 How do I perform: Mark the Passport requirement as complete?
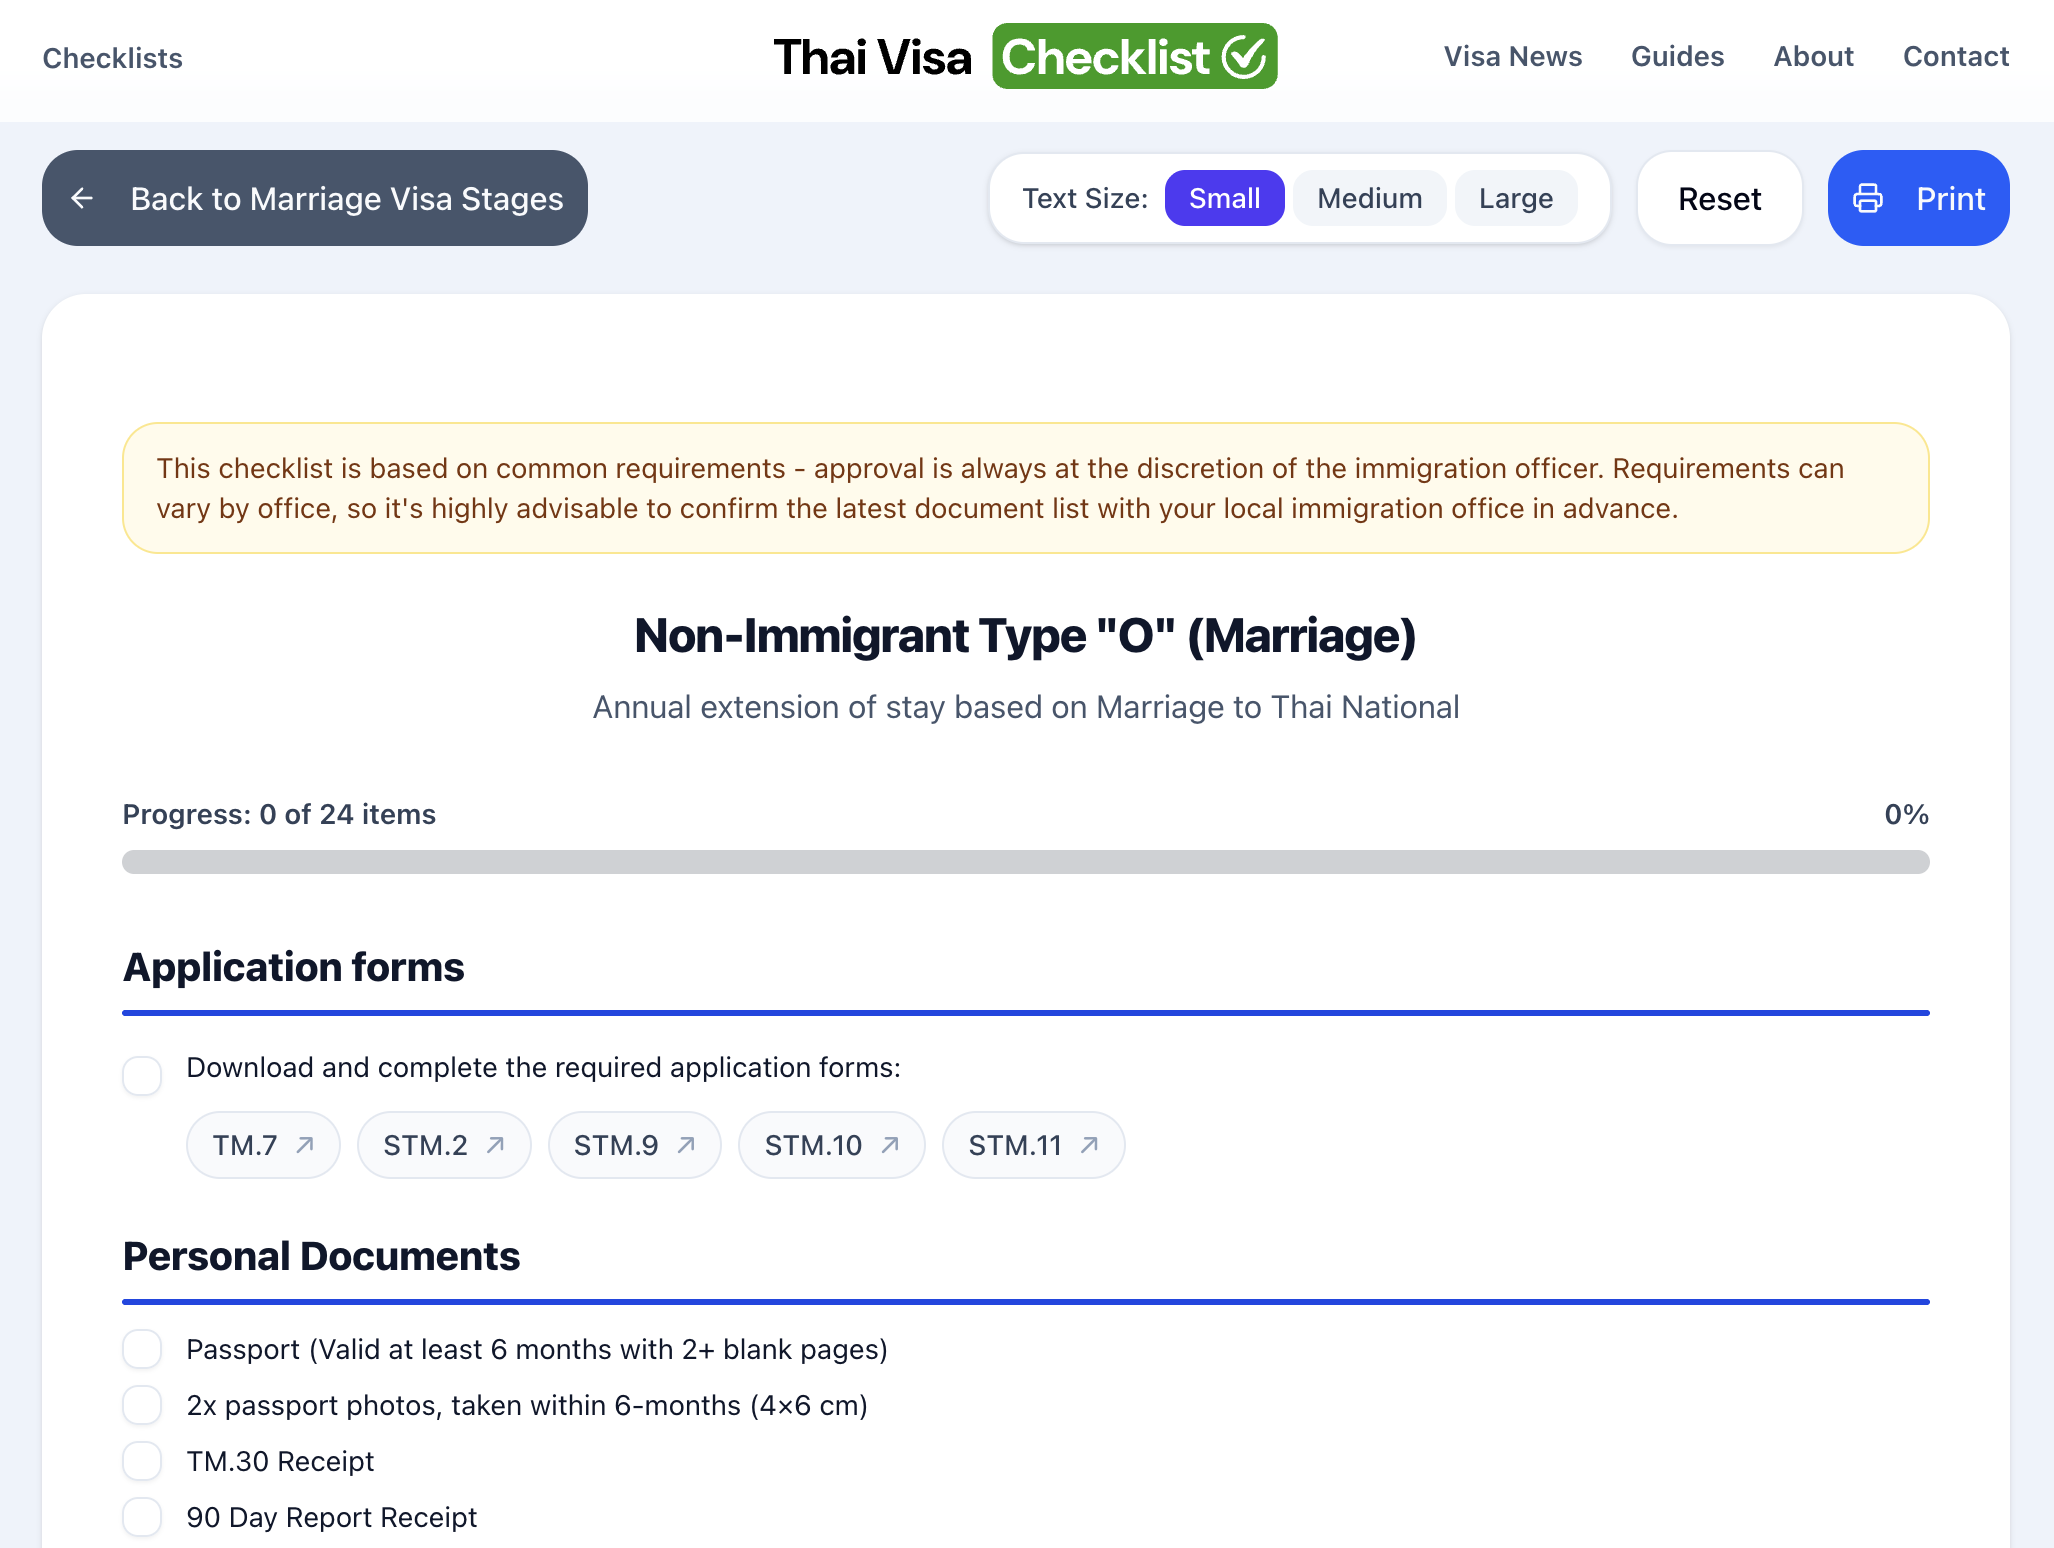(x=142, y=1349)
